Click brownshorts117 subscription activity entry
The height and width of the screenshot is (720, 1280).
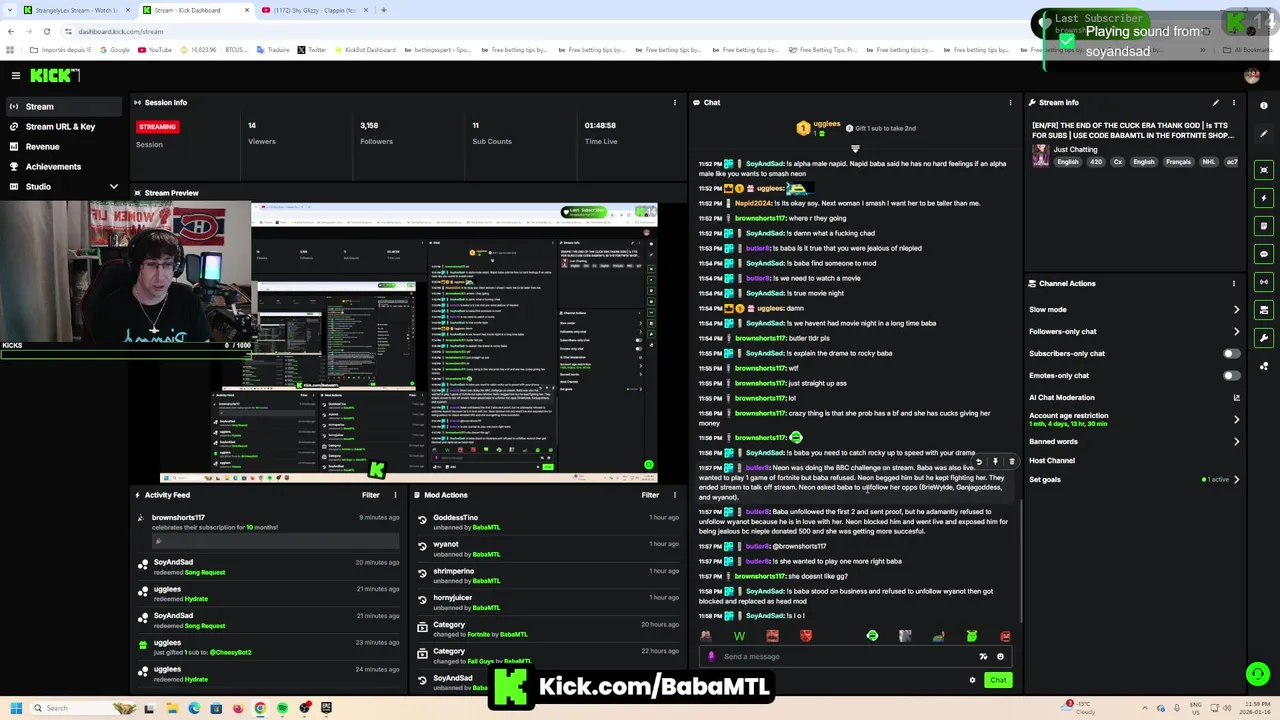tap(268, 530)
